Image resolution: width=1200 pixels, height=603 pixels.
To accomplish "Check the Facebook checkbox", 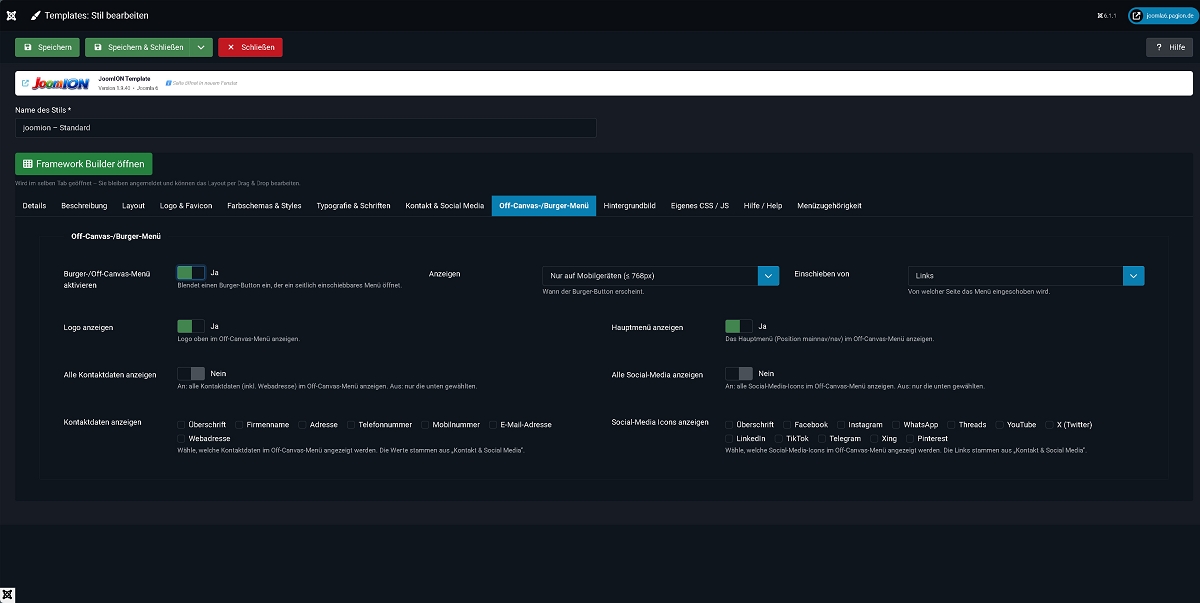I will coord(787,425).
